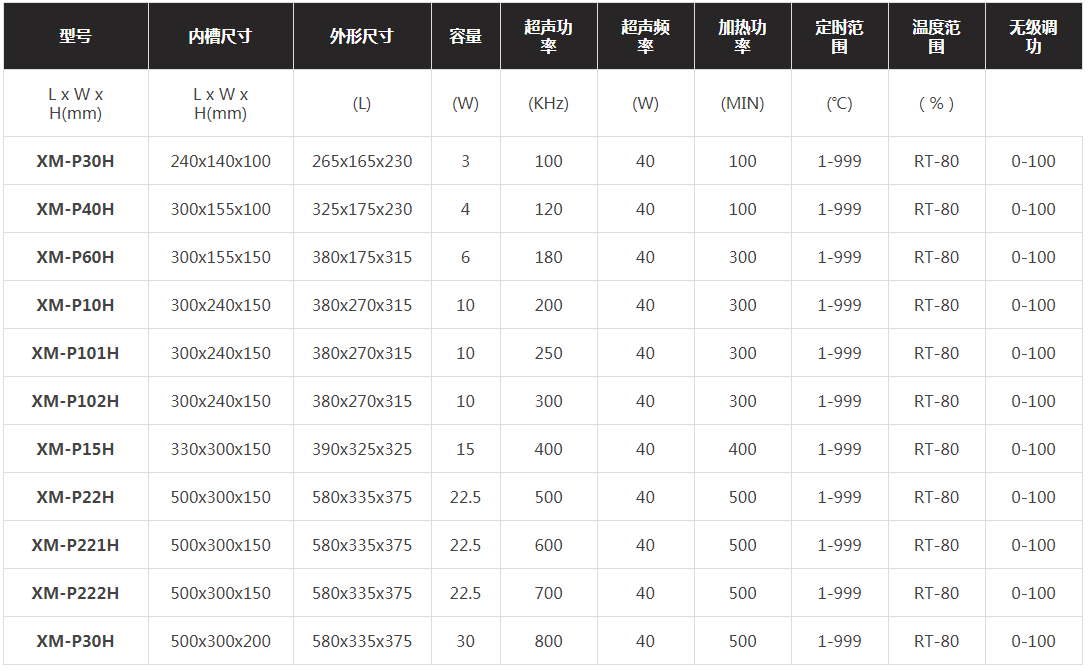Image resolution: width=1089 pixels, height=671 pixels.
Task: Select the XM-P40H model cell
Action: pos(76,209)
